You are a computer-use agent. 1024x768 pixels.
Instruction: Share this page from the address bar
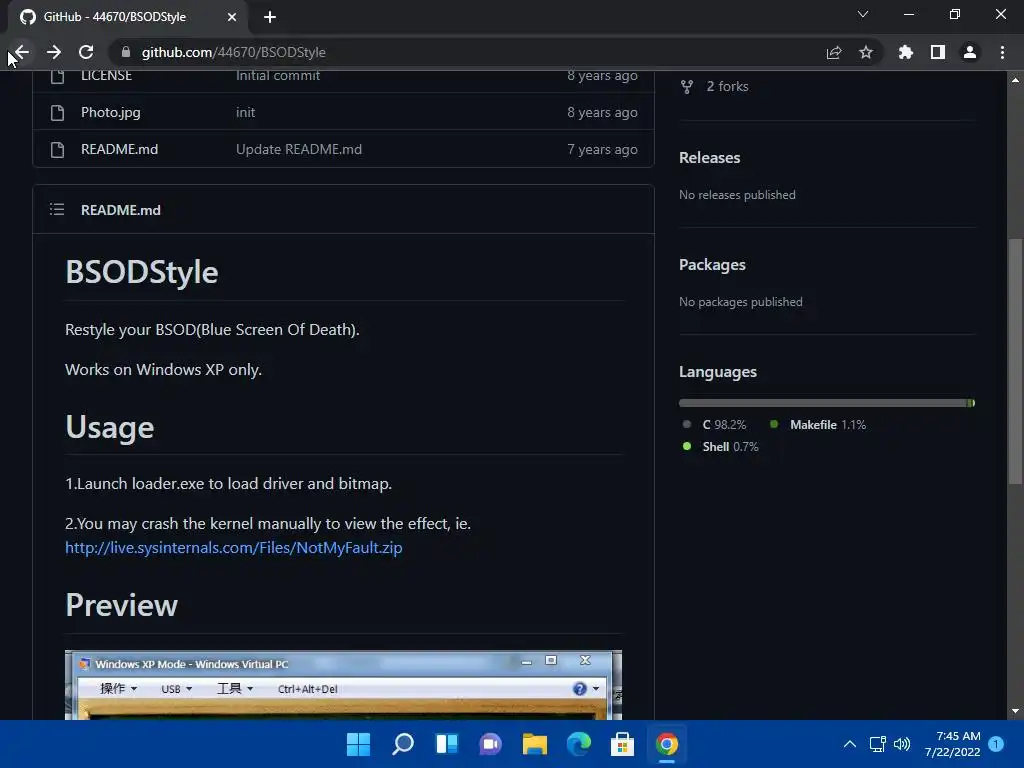coord(834,52)
